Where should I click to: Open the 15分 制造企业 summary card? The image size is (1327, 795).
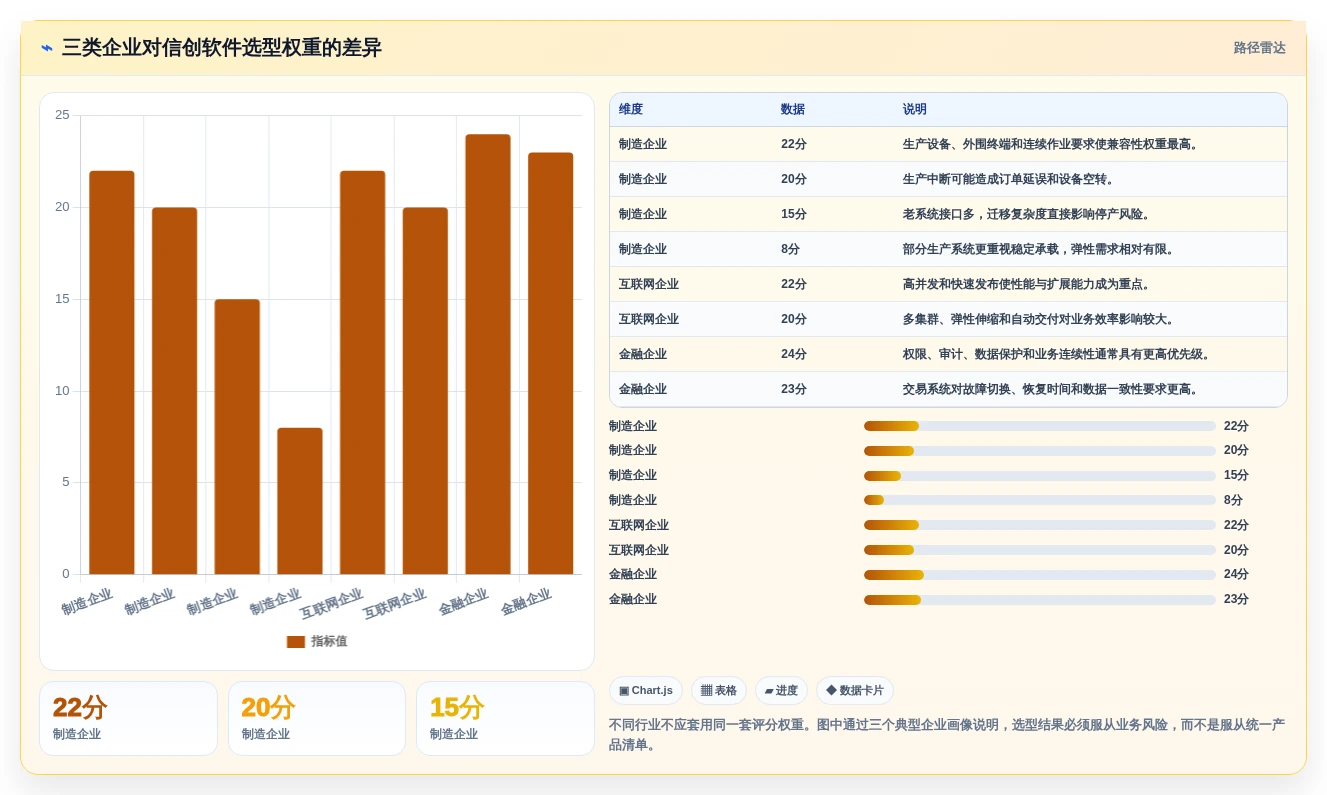click(505, 718)
